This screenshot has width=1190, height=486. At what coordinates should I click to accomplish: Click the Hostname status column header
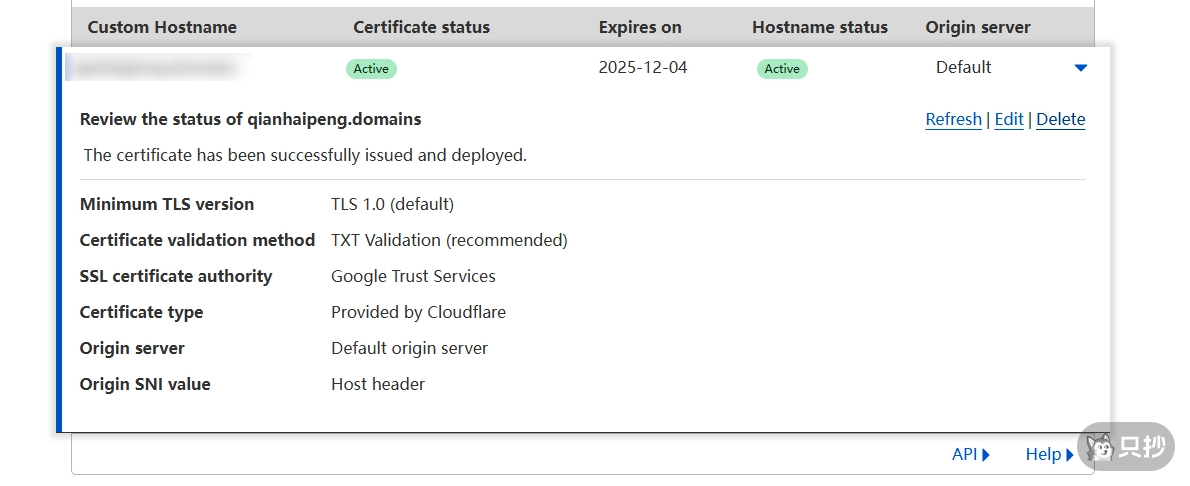coord(819,27)
